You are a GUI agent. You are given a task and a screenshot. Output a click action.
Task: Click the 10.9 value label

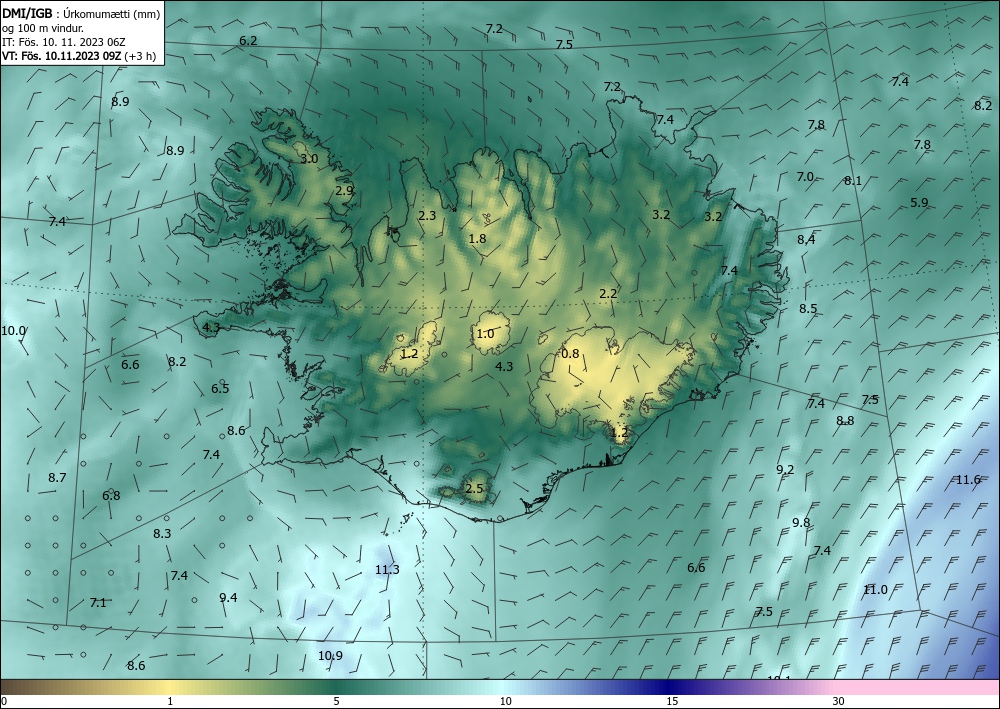click(x=330, y=656)
